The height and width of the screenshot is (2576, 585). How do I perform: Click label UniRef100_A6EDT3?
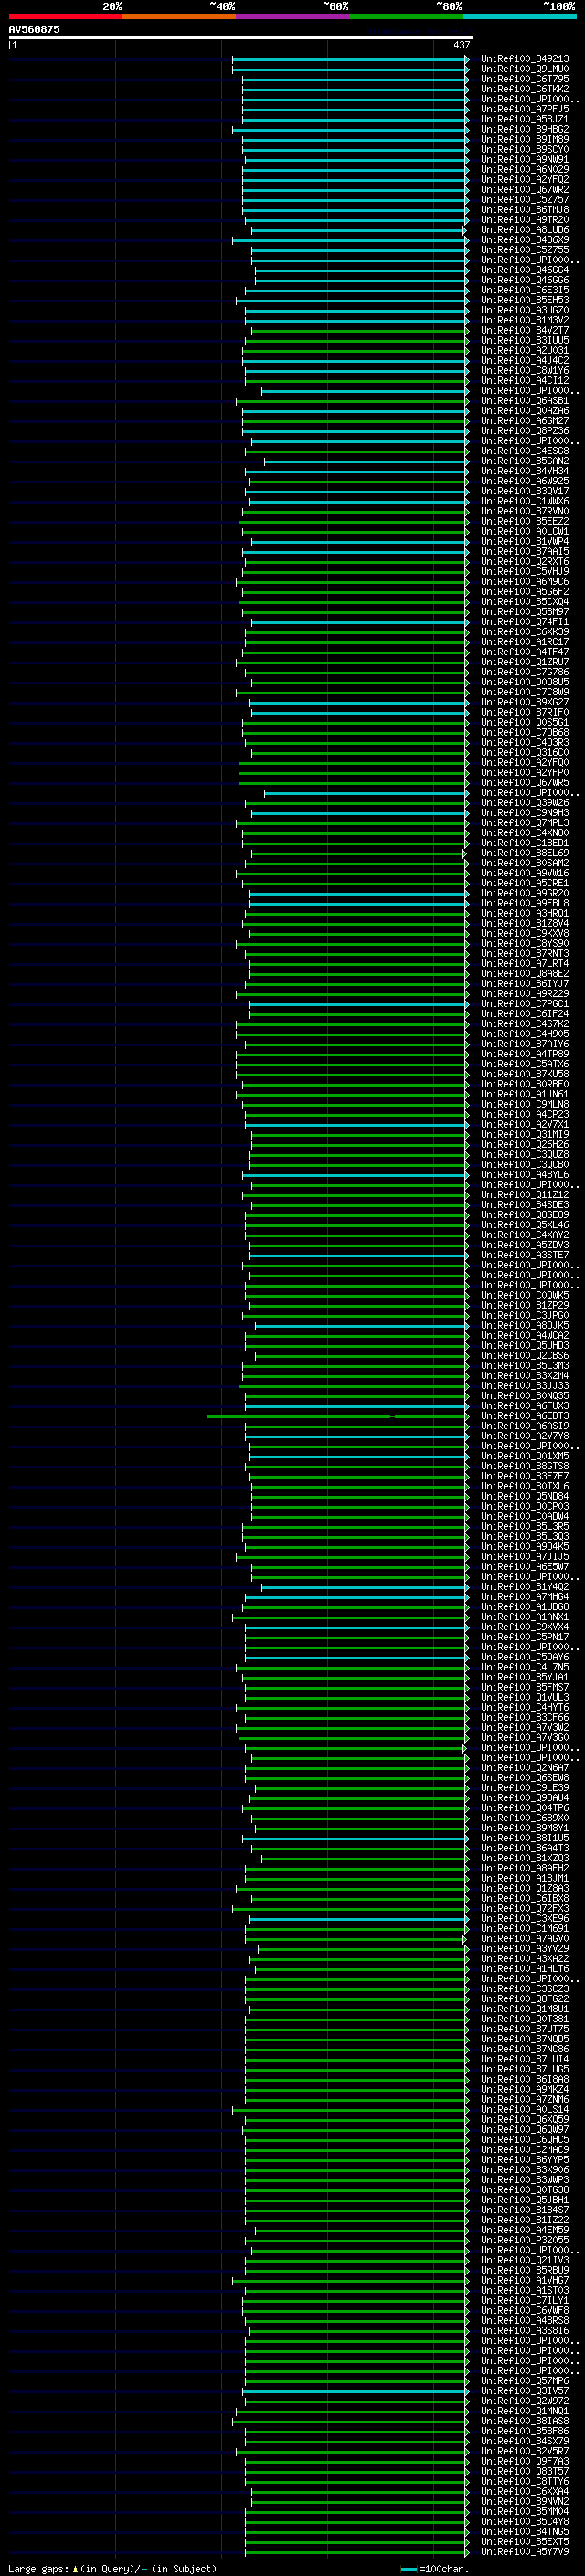[x=525, y=1416]
